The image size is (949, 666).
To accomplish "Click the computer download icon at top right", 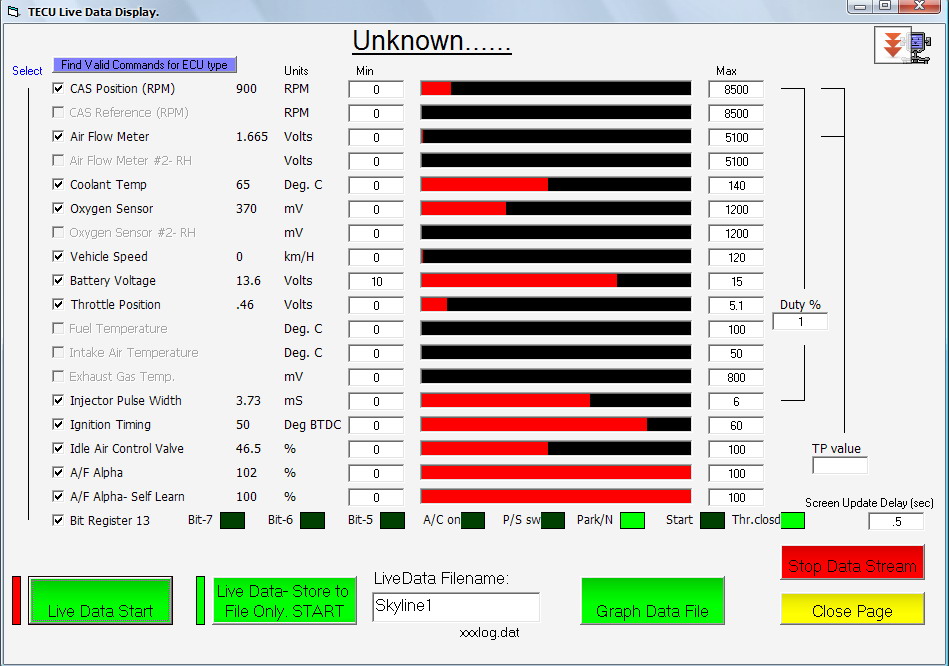I will 903,46.
